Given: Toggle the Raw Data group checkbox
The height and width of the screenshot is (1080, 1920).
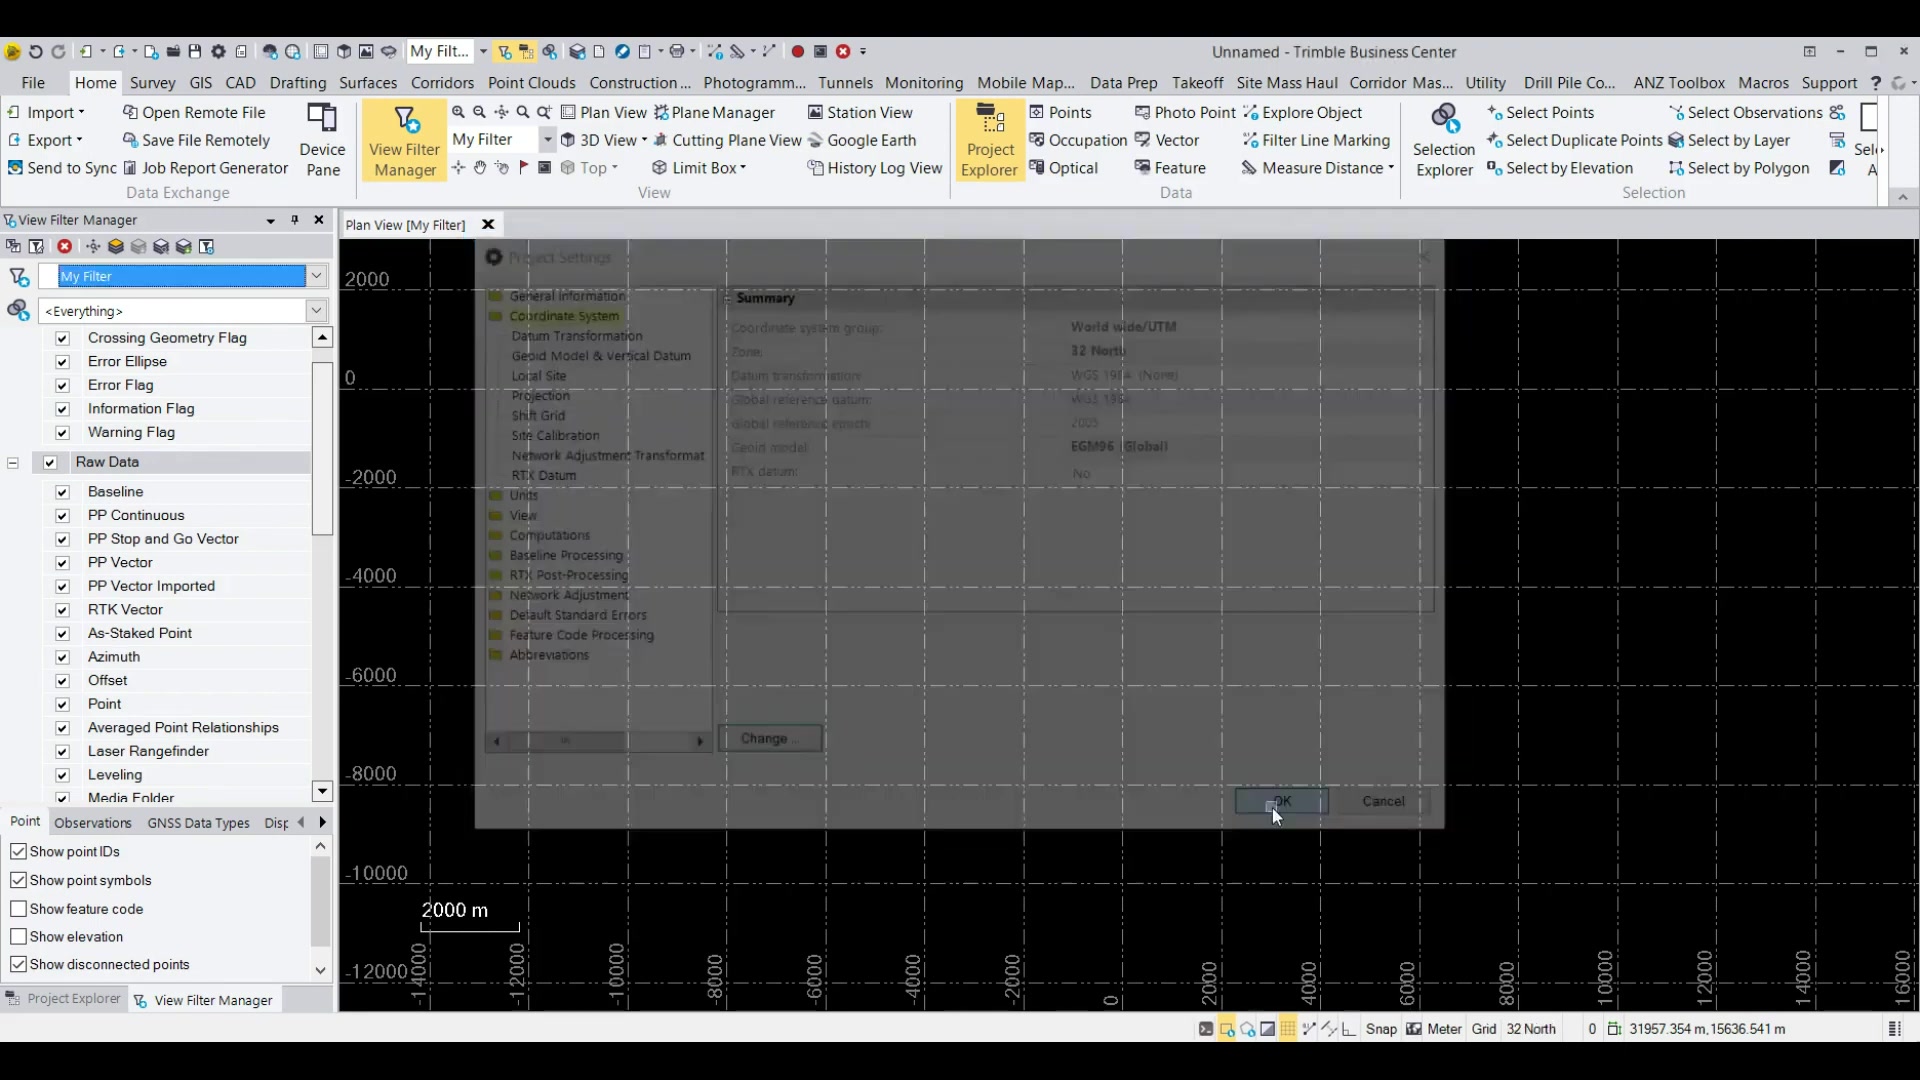Looking at the screenshot, I should (x=50, y=463).
